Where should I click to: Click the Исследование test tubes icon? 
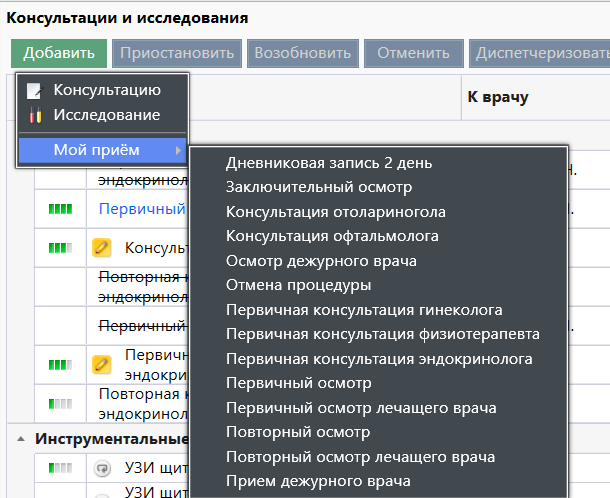tap(35, 115)
